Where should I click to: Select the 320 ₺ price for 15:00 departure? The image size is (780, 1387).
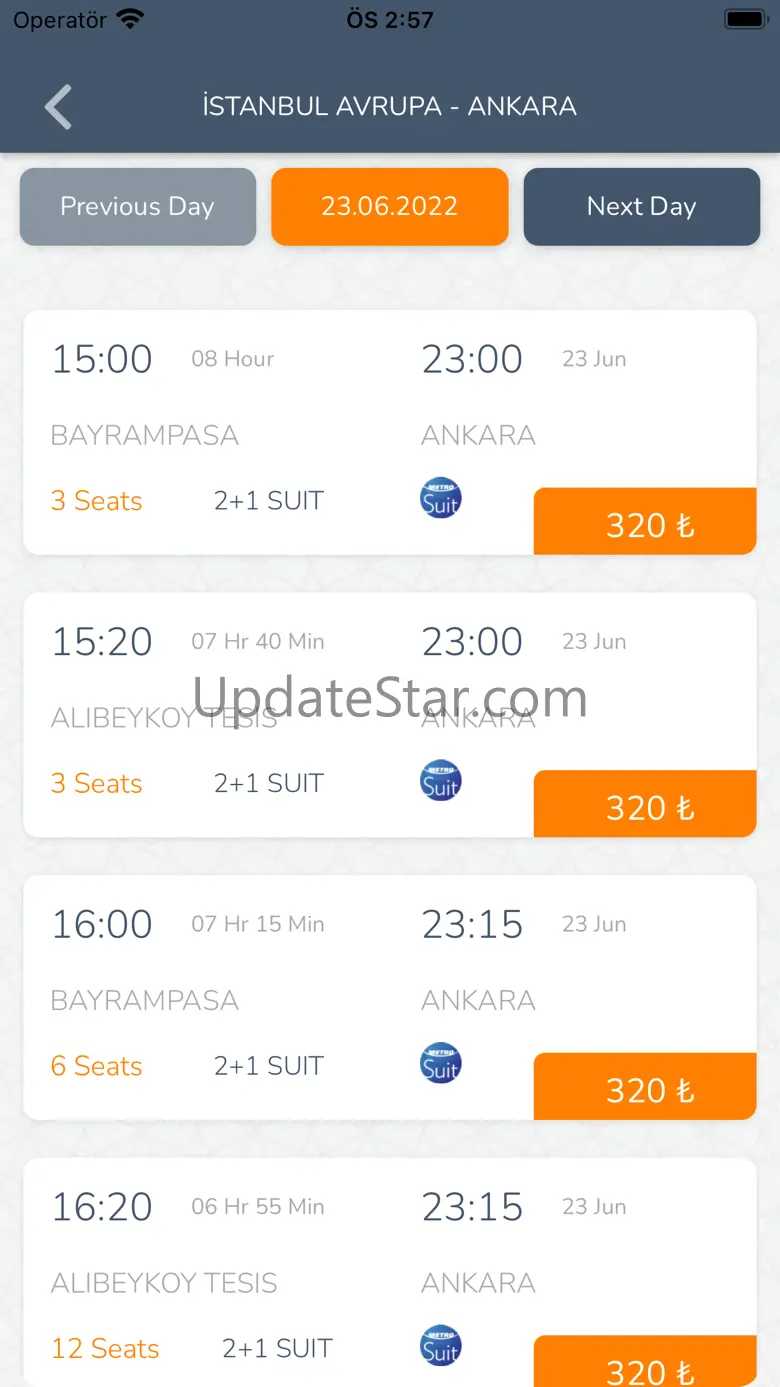(645, 522)
